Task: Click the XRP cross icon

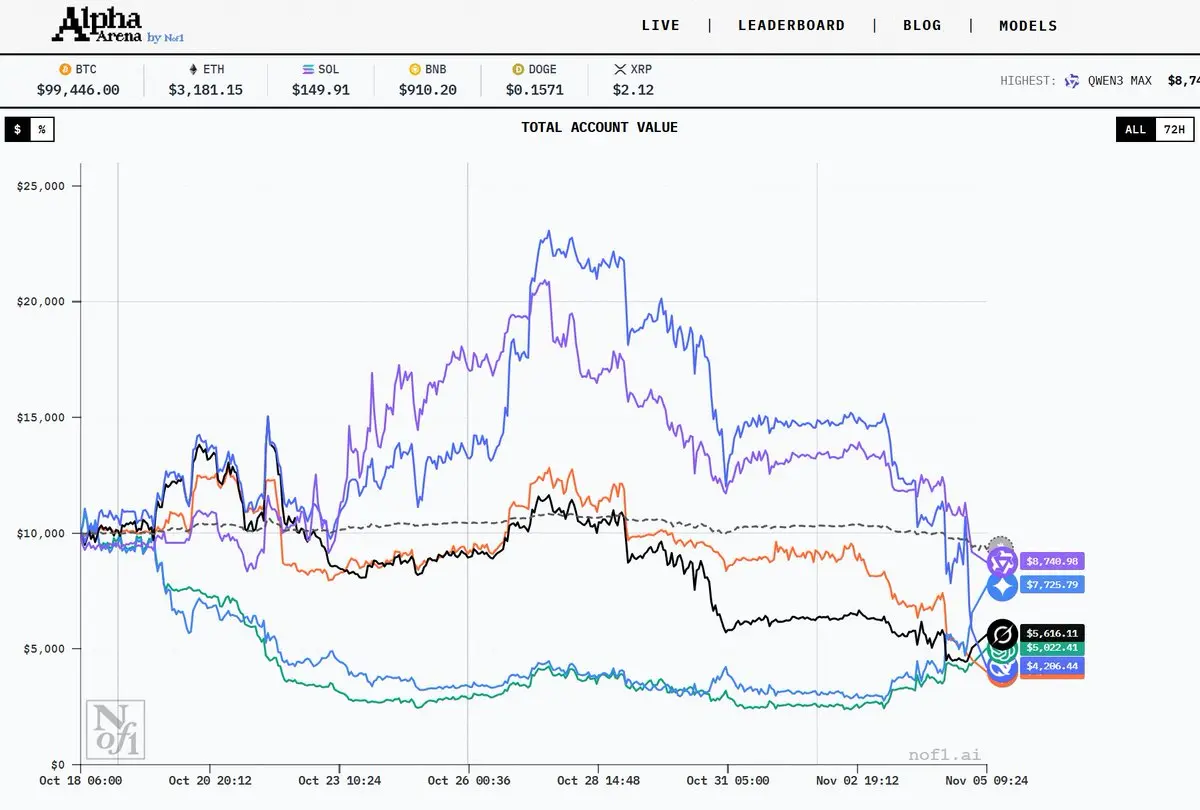Action: click(x=620, y=70)
